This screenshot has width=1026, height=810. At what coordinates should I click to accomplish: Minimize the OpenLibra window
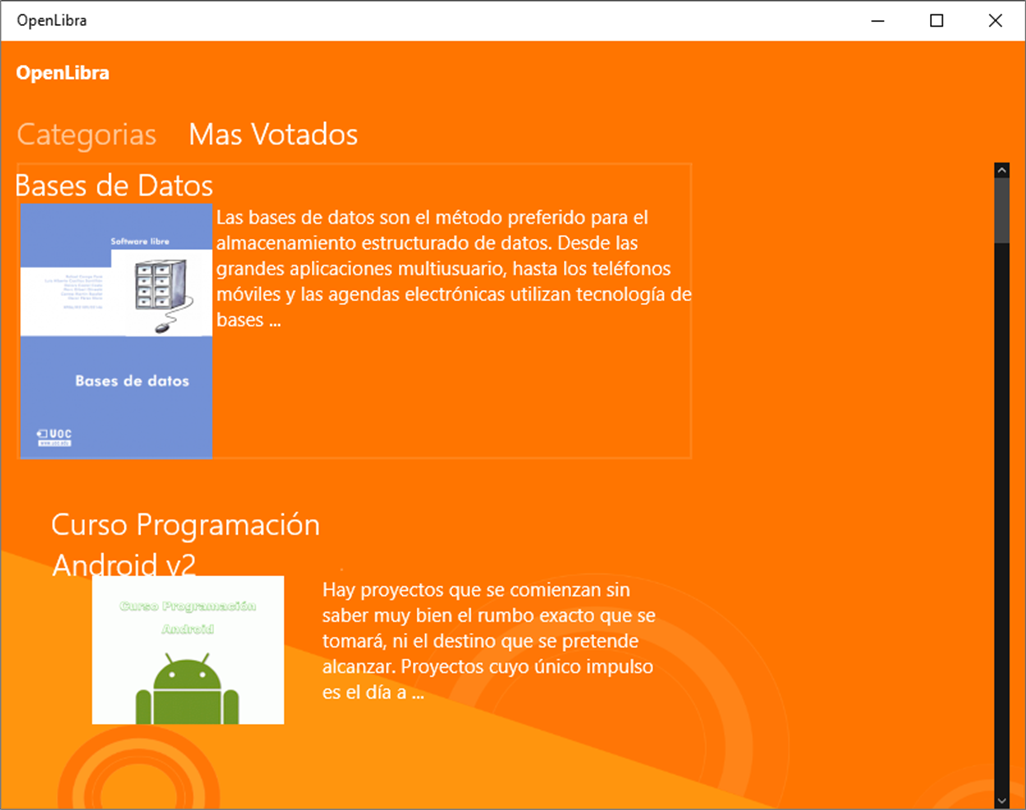(x=878, y=21)
